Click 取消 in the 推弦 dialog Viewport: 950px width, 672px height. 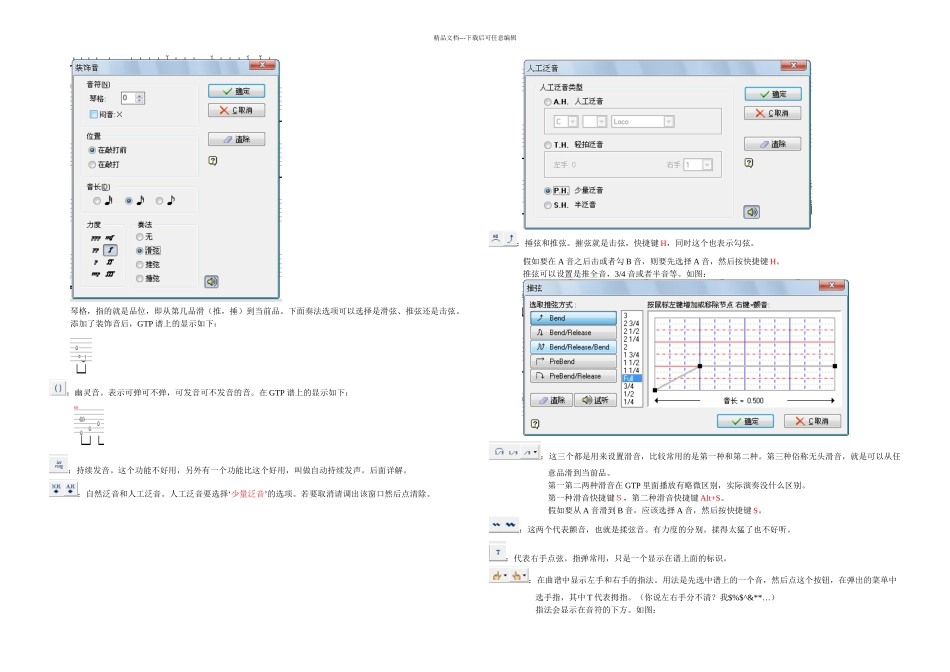(812, 421)
